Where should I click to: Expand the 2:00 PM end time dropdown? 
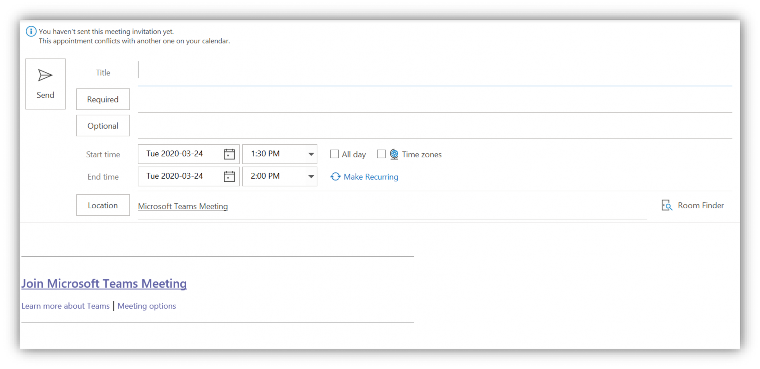[x=311, y=176]
